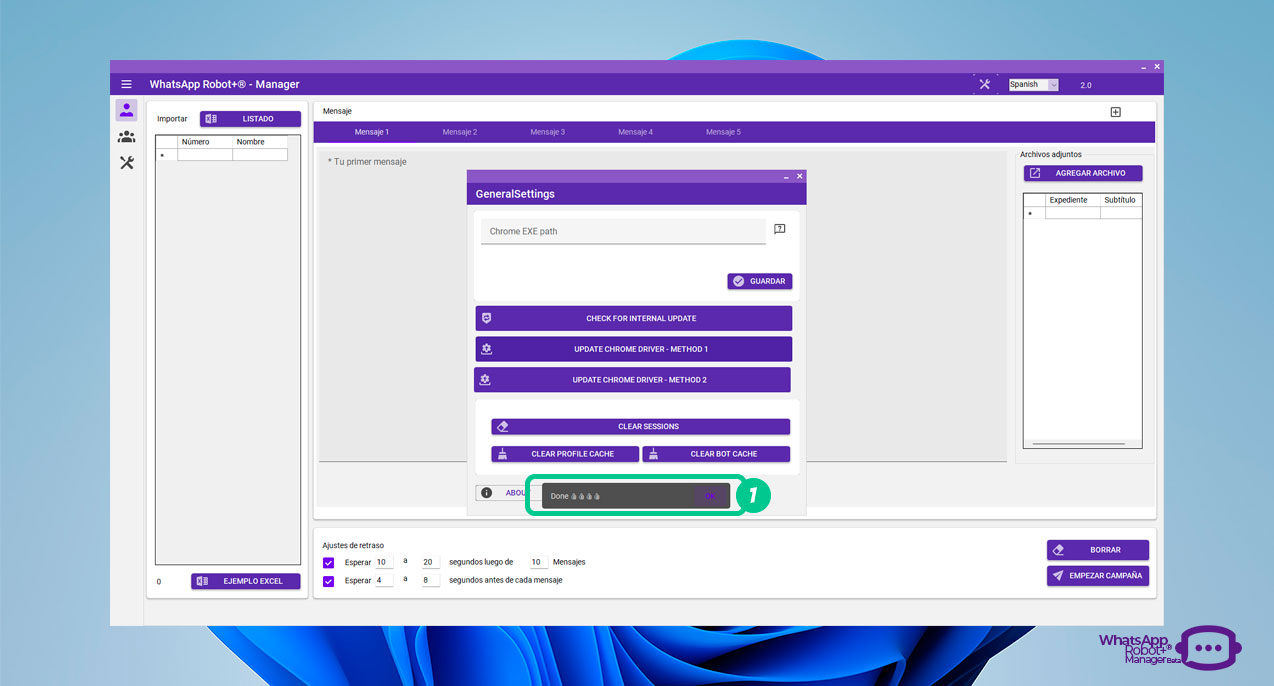The width and height of the screenshot is (1274, 686).
Task: Click the settings wrench icon beside the language selector
Action: click(984, 84)
